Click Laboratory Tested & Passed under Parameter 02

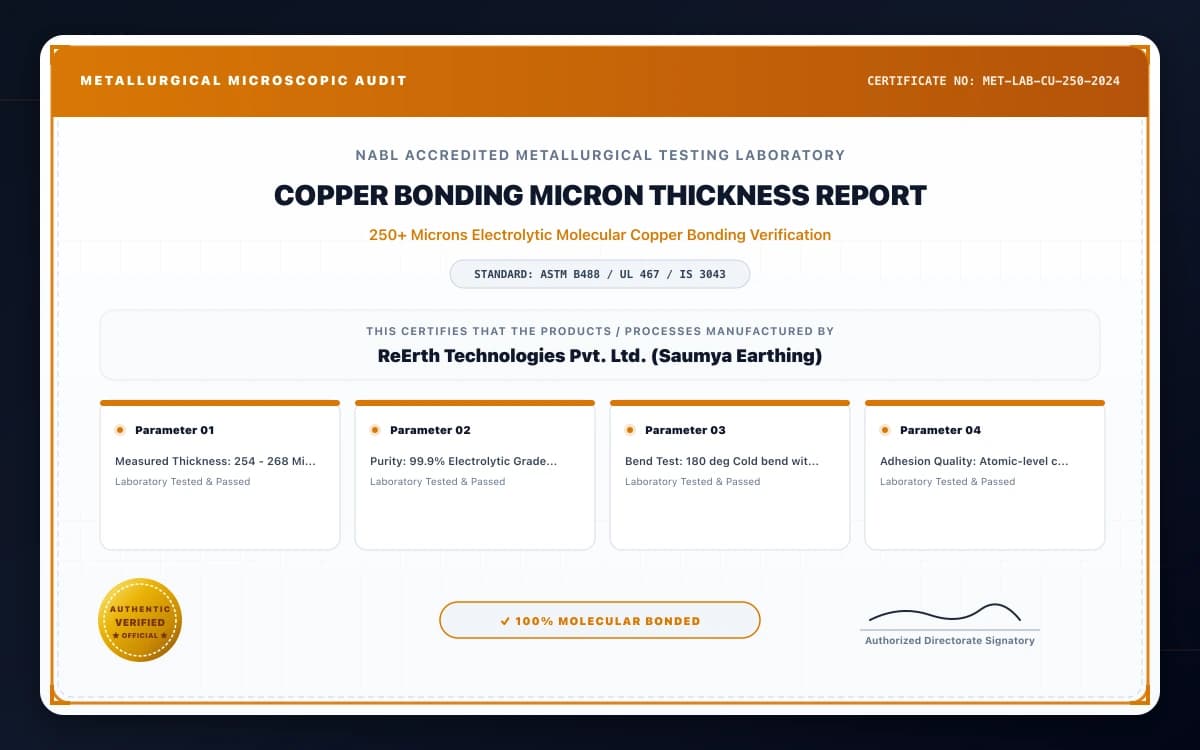coord(437,482)
